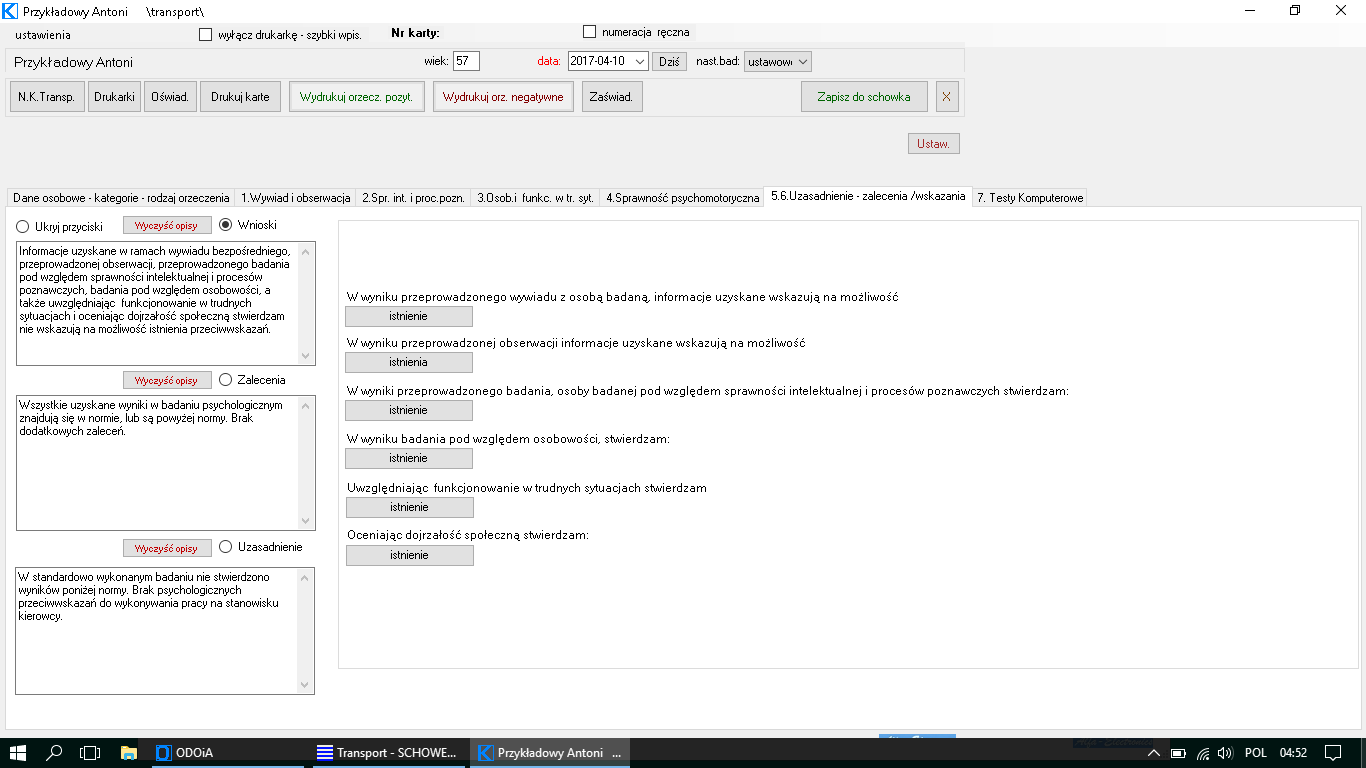Open the notification center icon

[1332, 752]
